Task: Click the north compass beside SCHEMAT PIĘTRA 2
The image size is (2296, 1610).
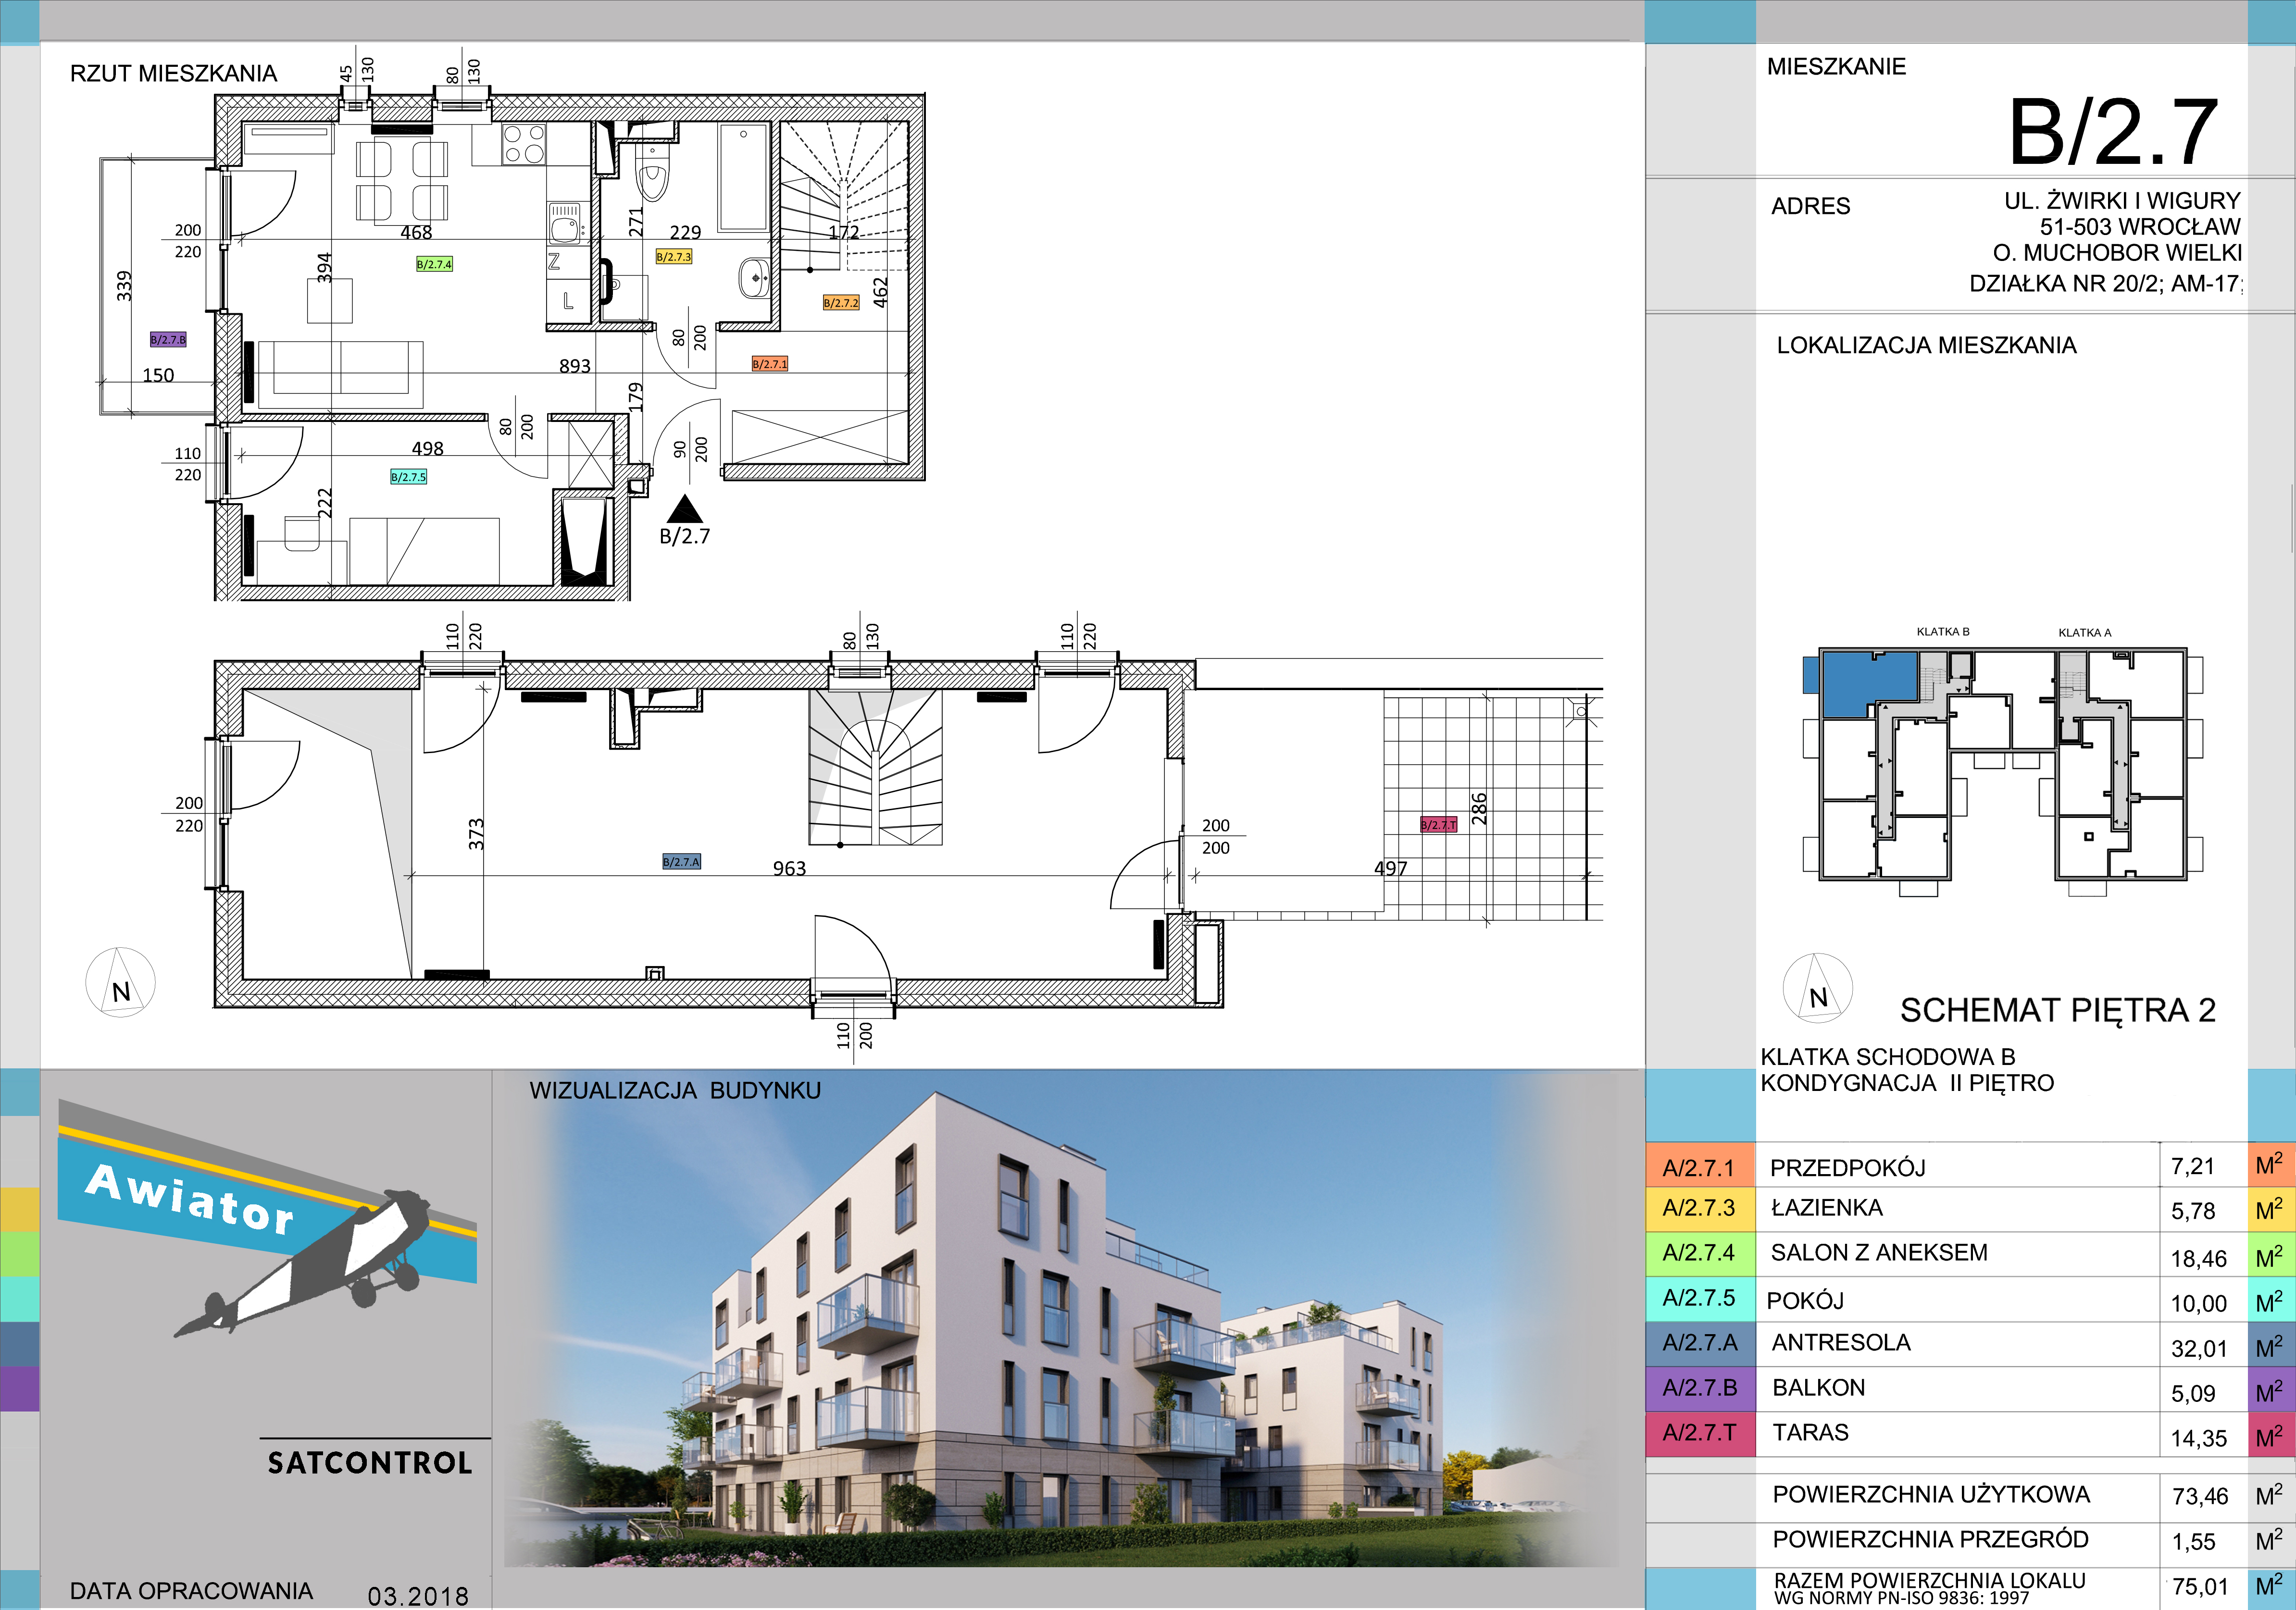Action: pyautogui.click(x=1818, y=988)
